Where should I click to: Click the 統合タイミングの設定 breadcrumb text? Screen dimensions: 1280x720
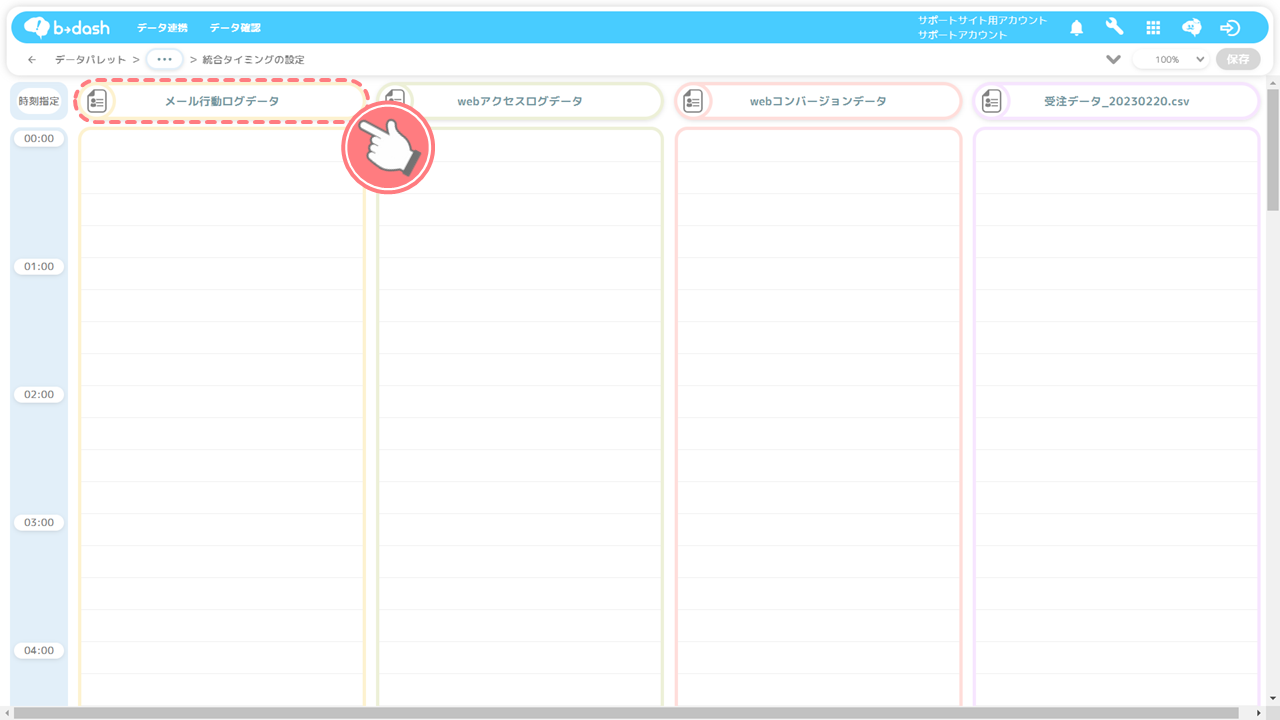click(253, 60)
